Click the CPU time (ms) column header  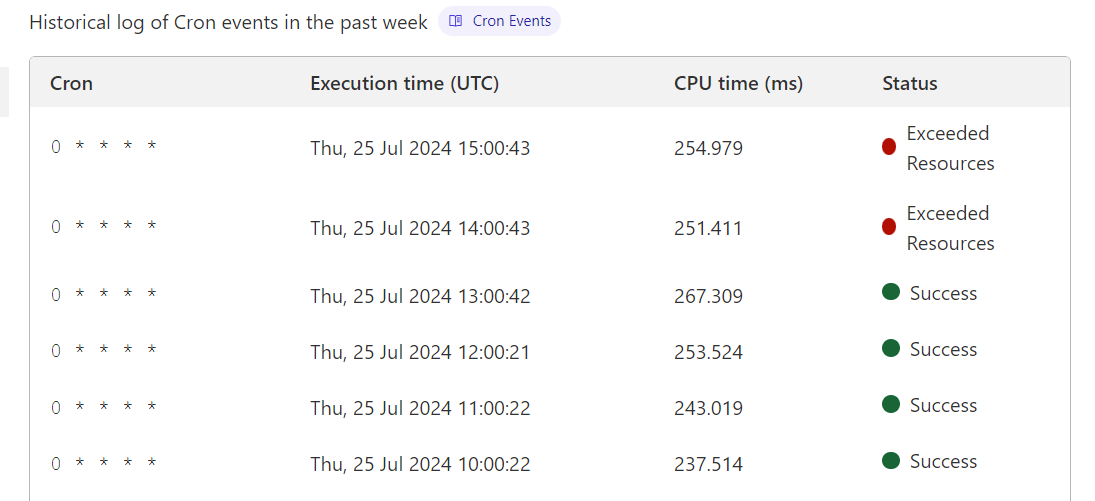738,83
